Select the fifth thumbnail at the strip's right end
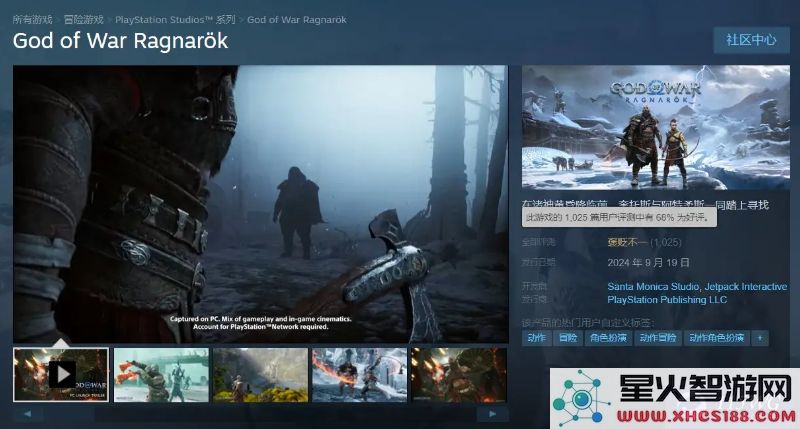The height and width of the screenshot is (429, 800). pyautogui.click(x=459, y=375)
